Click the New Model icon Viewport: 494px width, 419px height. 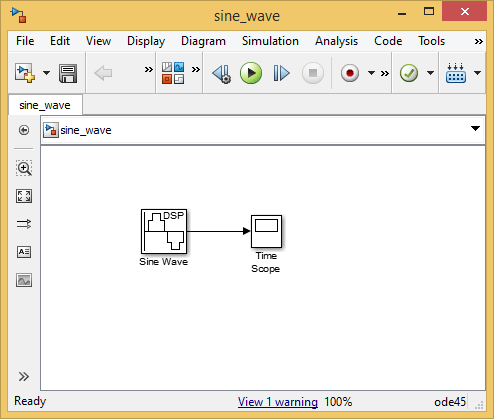tap(25, 73)
